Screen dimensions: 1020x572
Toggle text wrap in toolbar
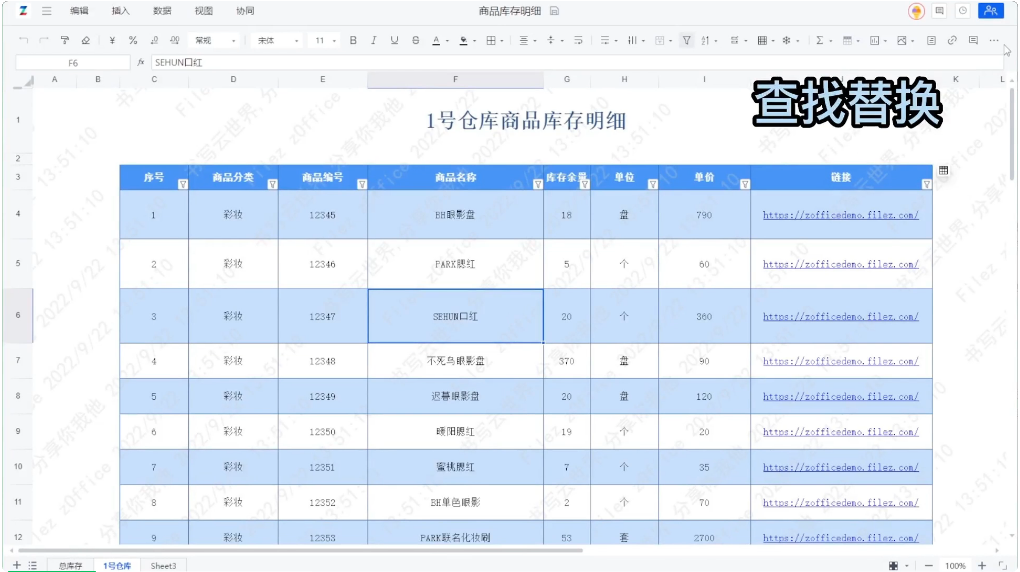tap(578, 40)
